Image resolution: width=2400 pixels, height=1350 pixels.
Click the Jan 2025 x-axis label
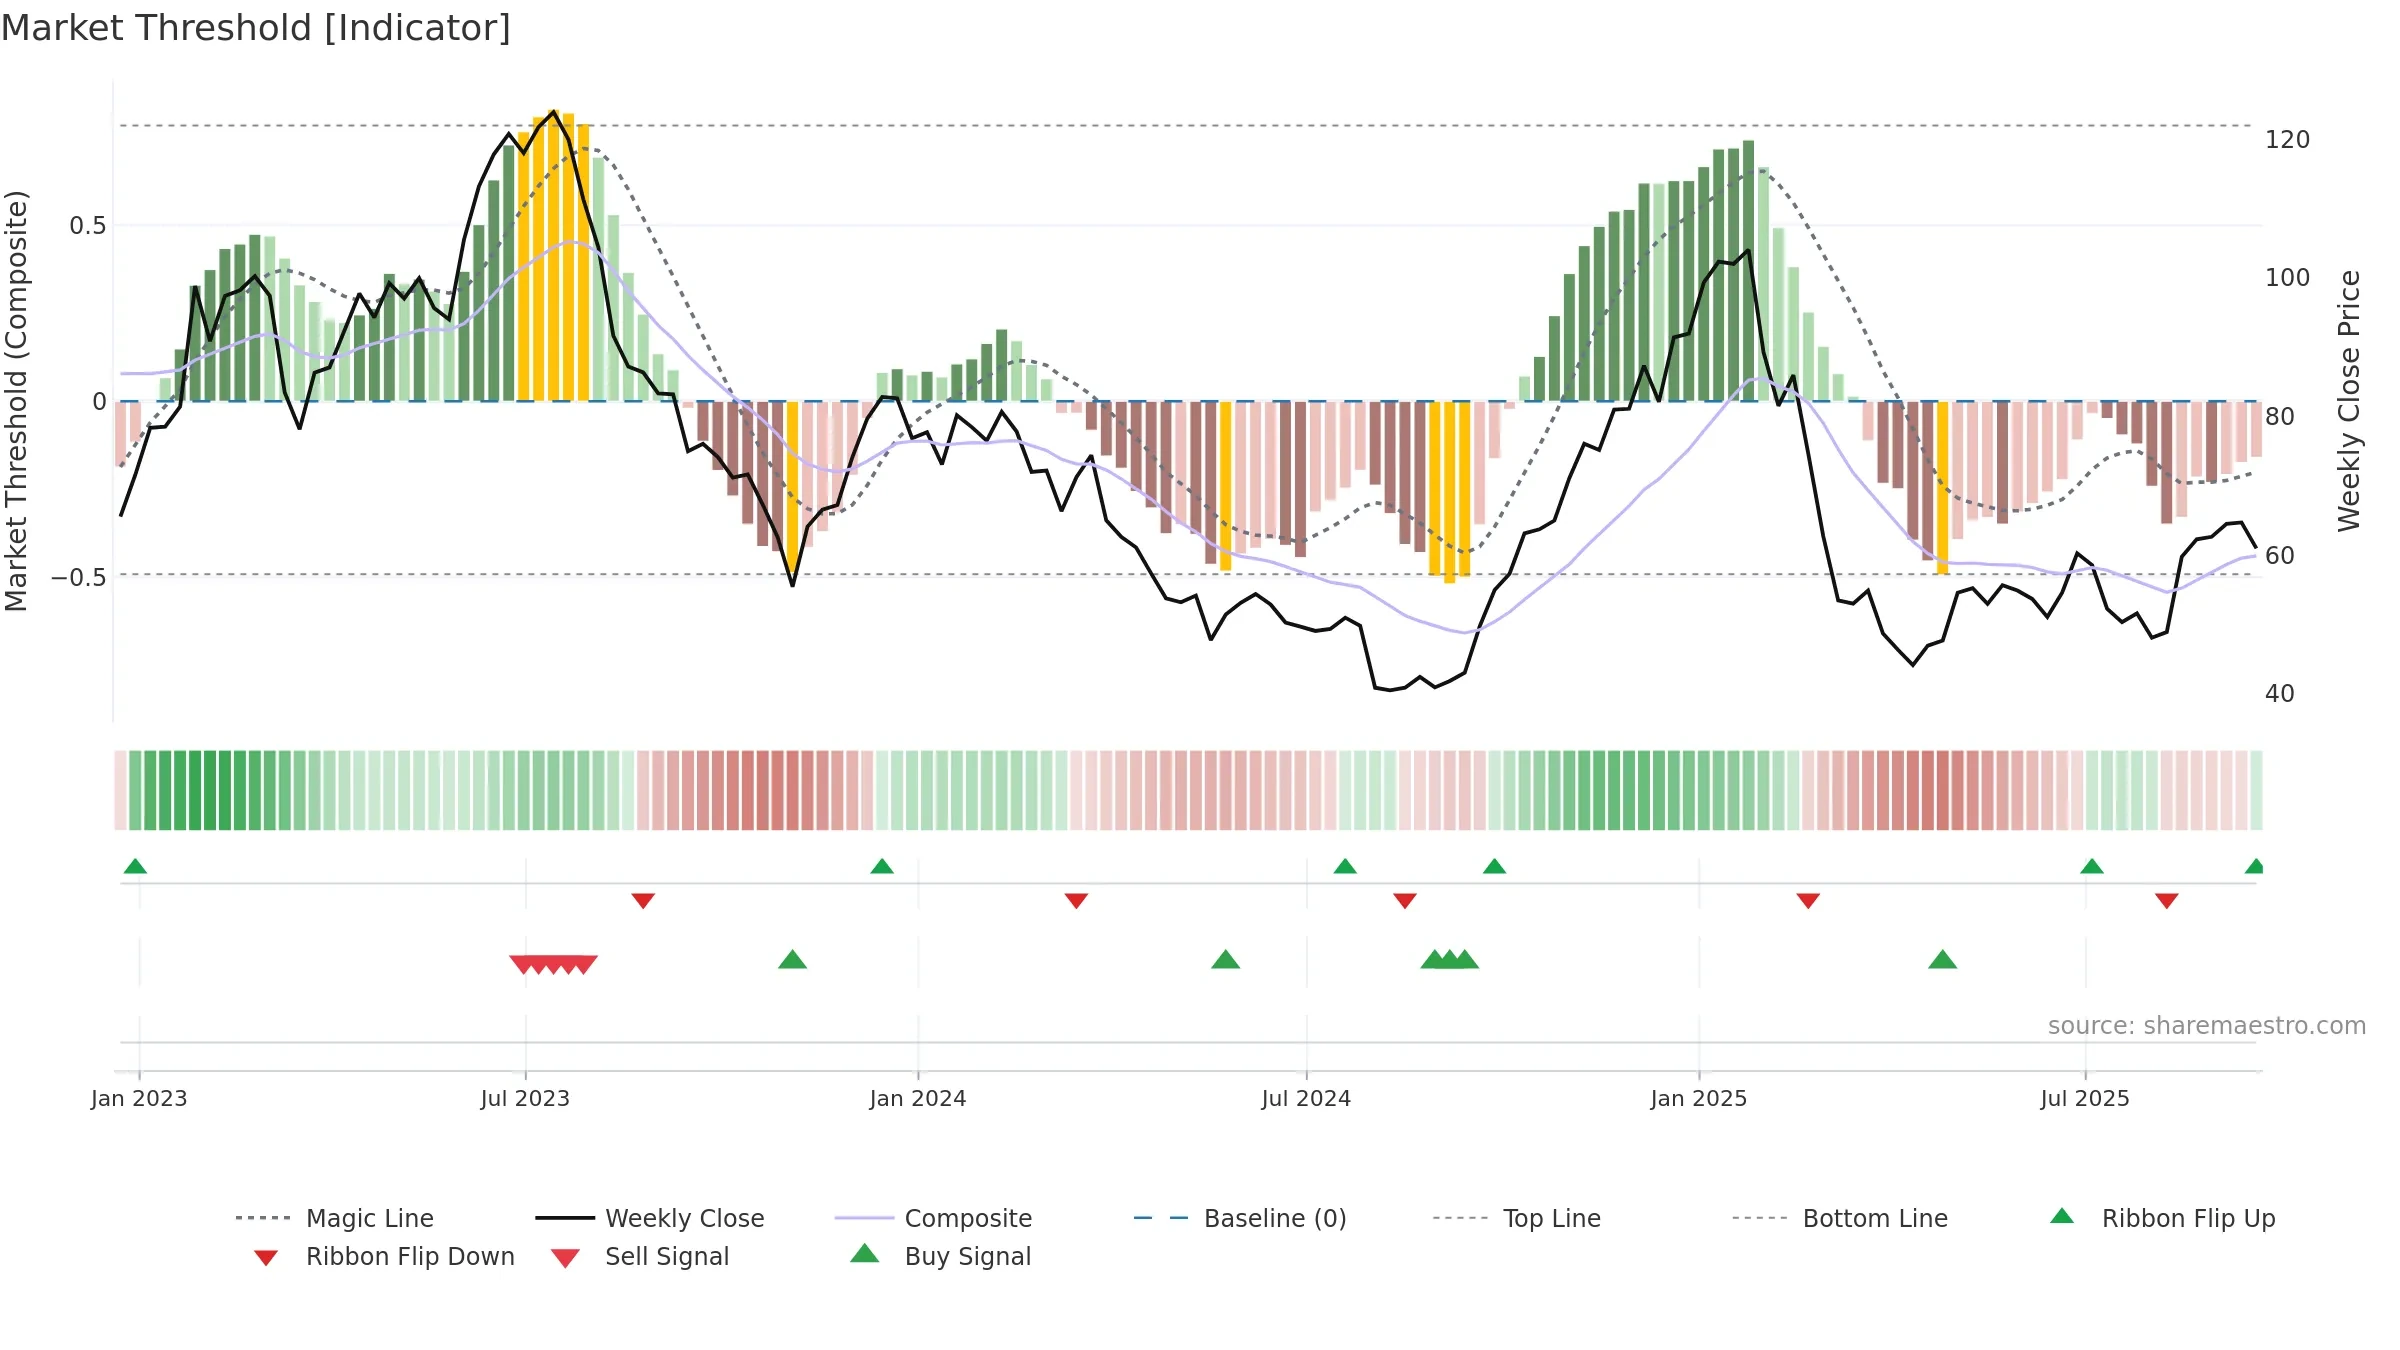click(x=1699, y=1098)
